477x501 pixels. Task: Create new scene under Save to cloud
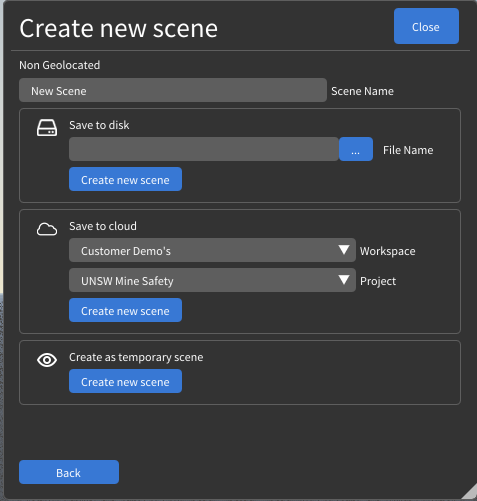coord(125,310)
